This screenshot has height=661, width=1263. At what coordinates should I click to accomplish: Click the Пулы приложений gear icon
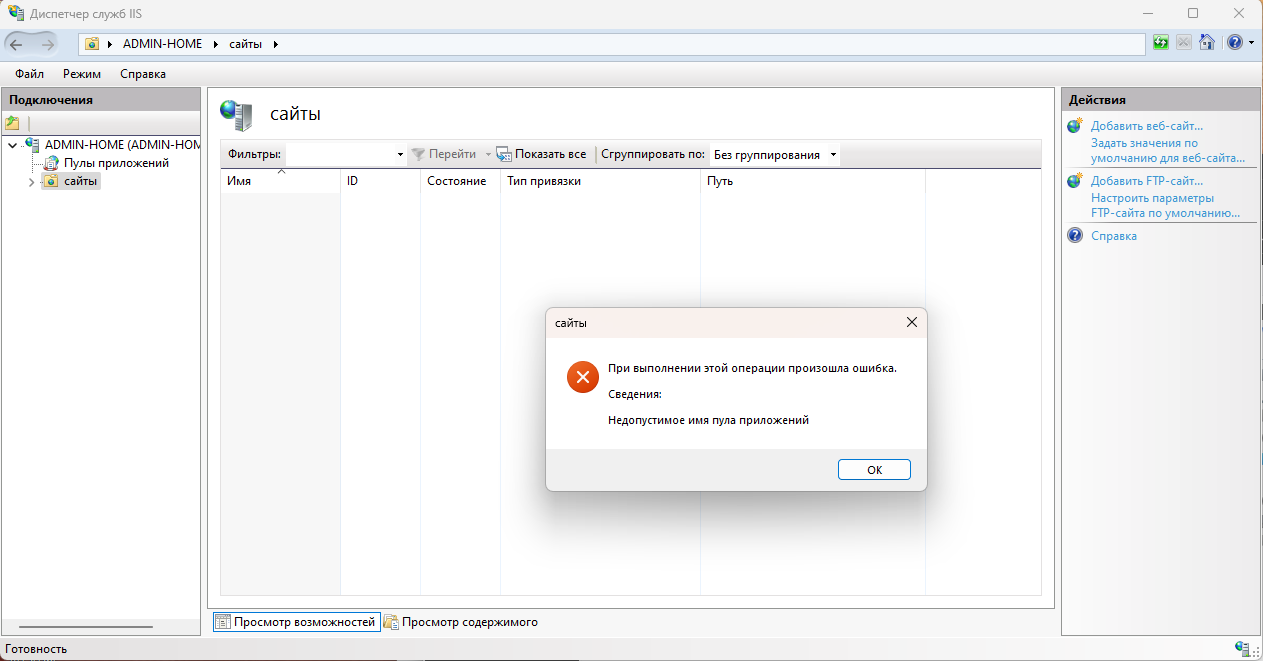(51, 163)
